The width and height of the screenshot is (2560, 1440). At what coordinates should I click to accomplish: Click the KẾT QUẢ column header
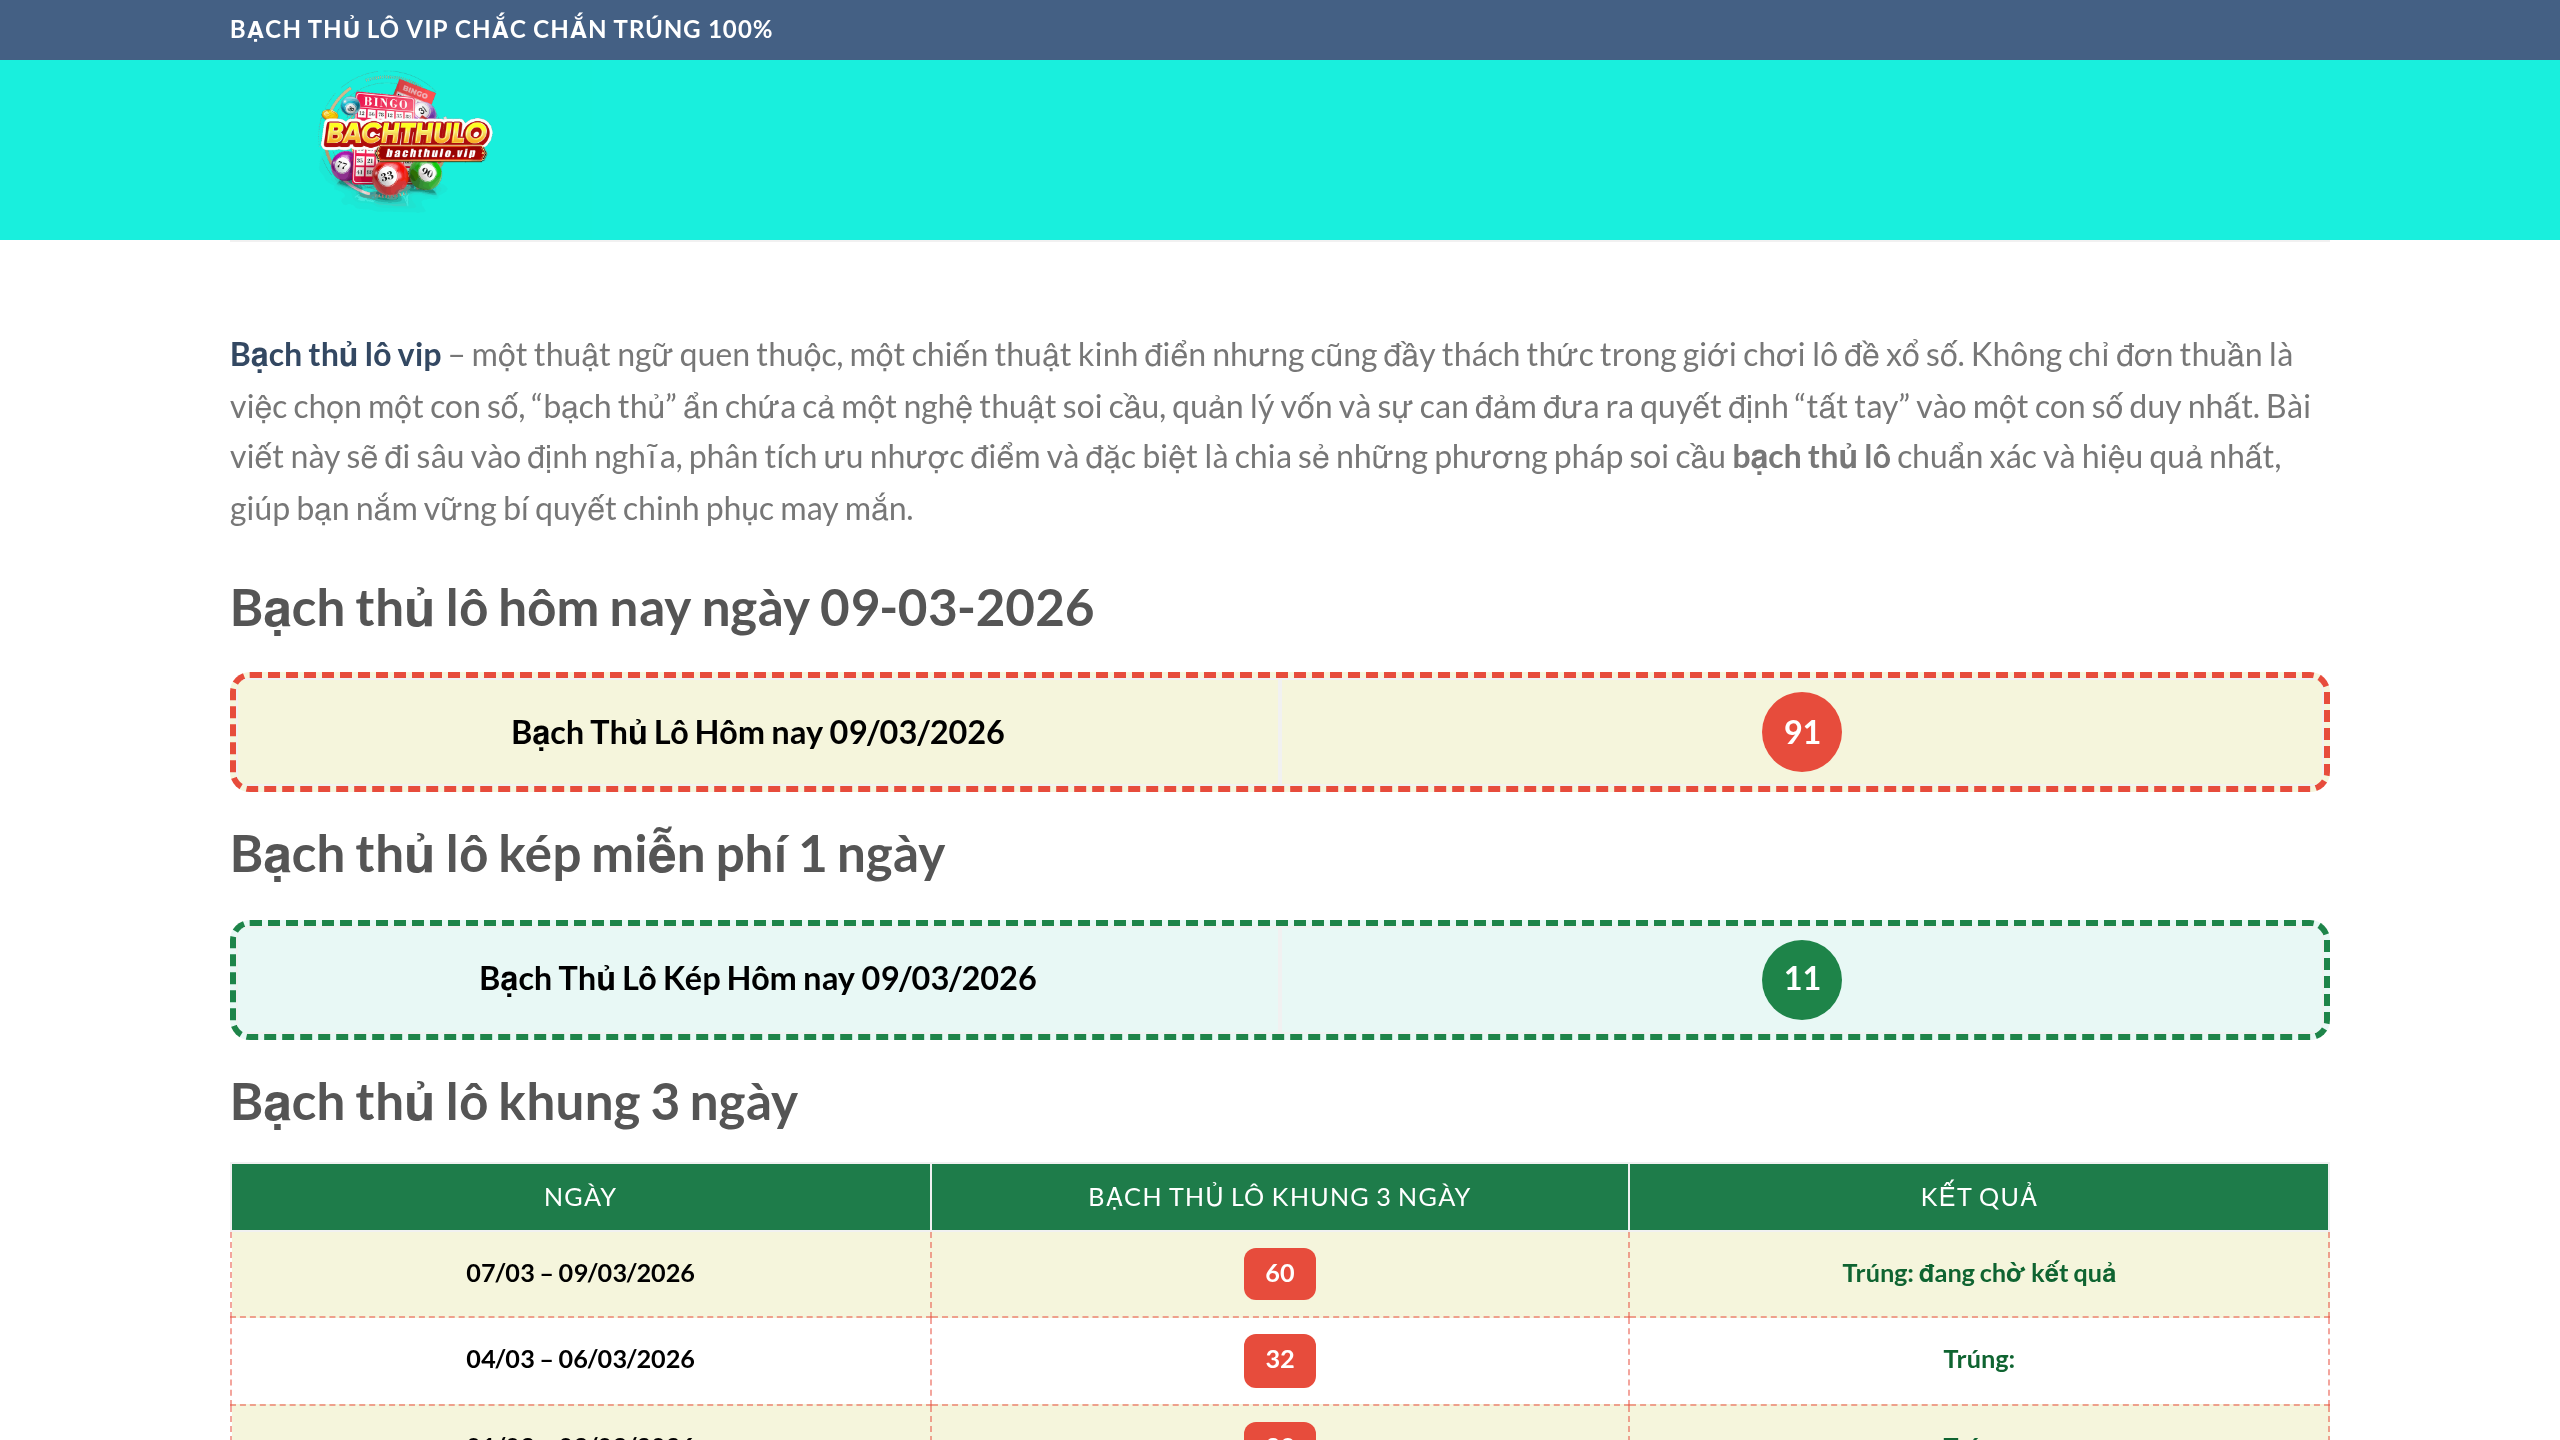1978,1197
